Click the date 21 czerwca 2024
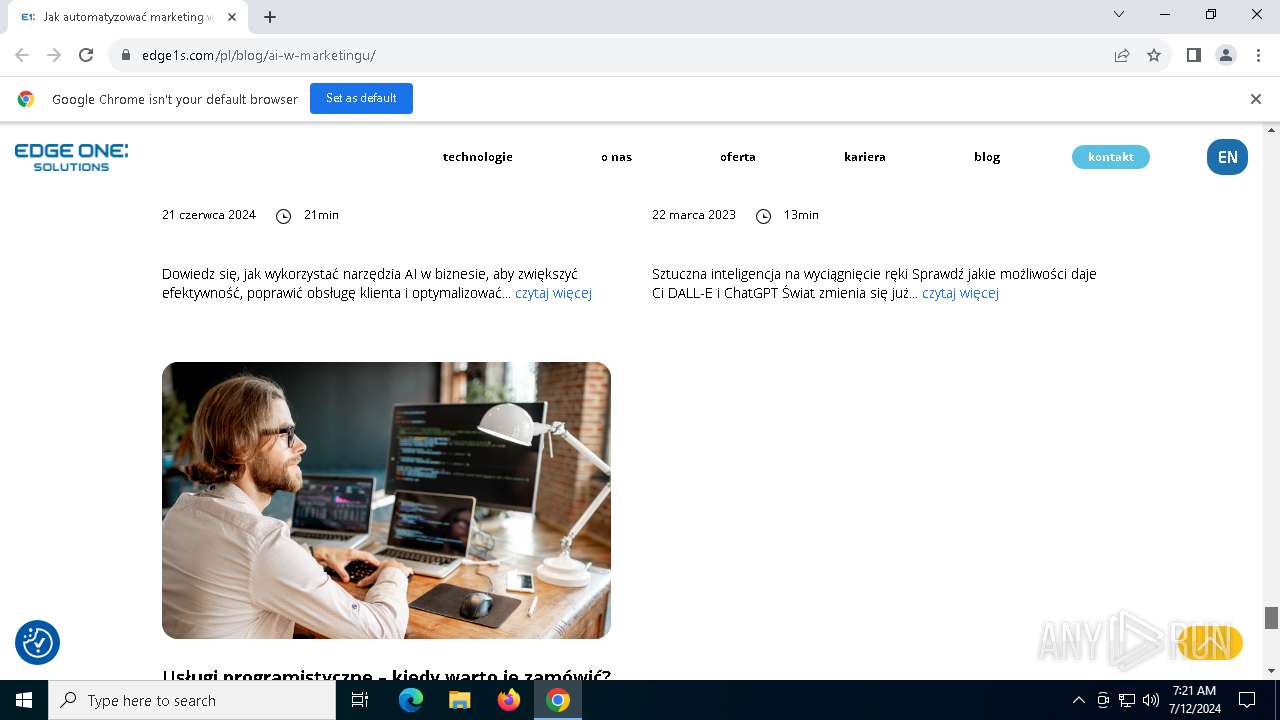 (209, 215)
